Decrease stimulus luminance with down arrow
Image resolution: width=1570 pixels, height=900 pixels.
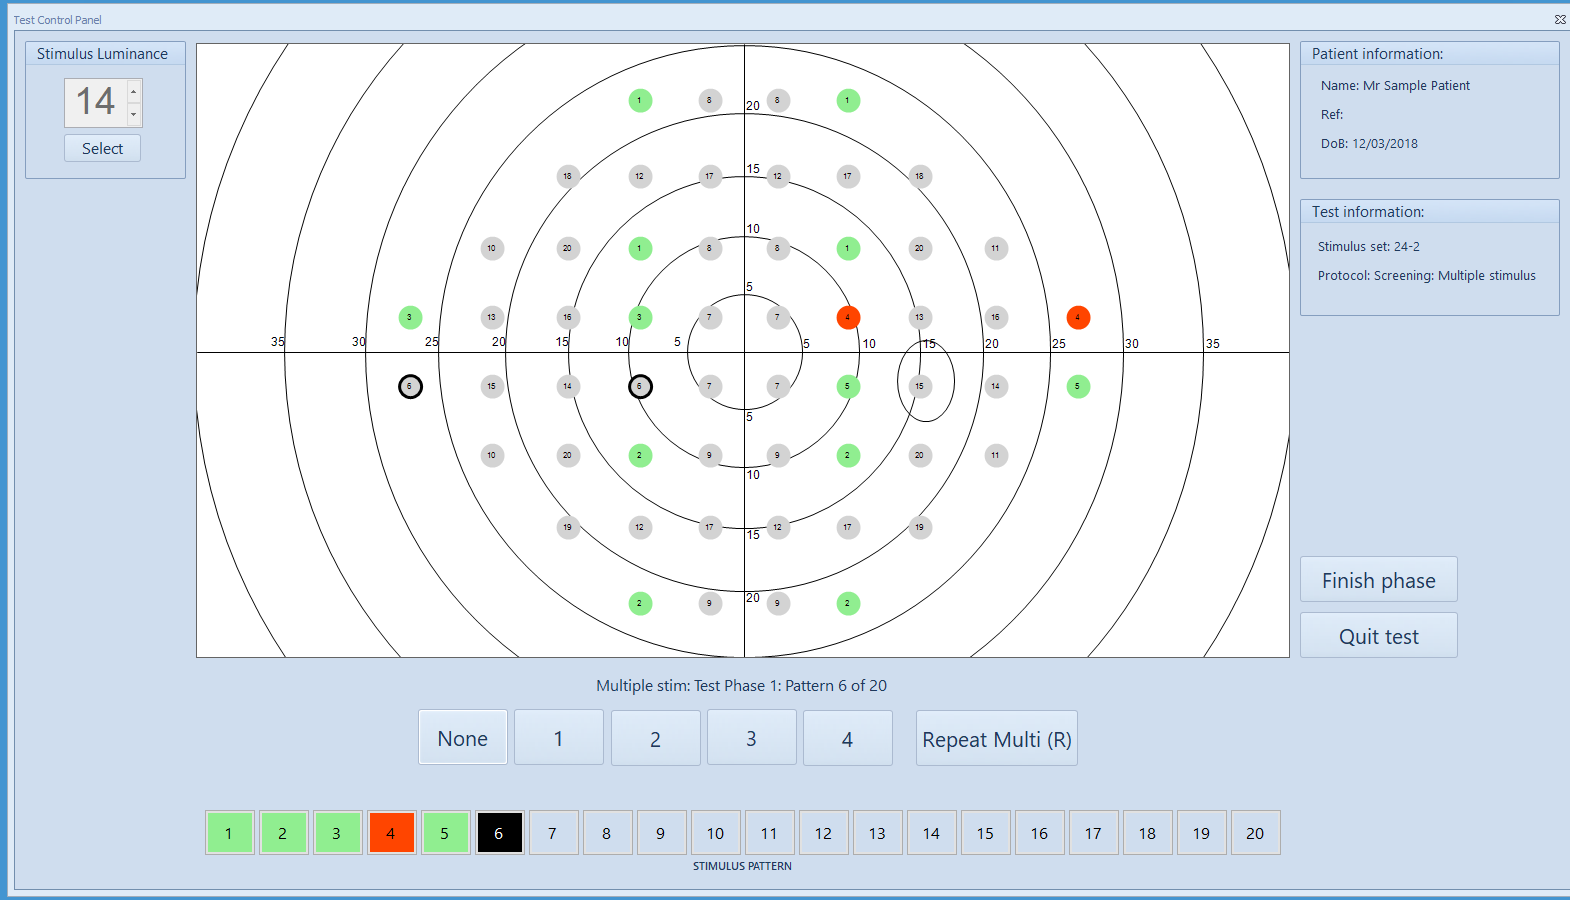coord(134,114)
